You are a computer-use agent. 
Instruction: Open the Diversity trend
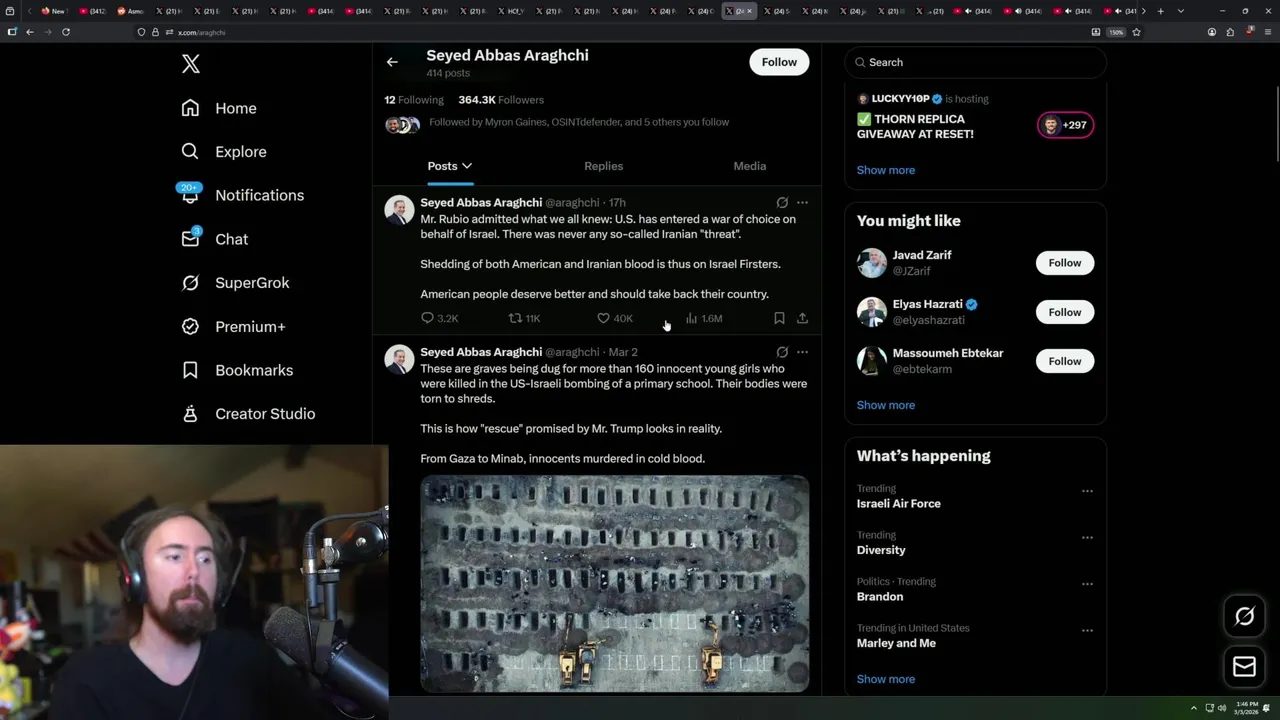(x=880, y=550)
